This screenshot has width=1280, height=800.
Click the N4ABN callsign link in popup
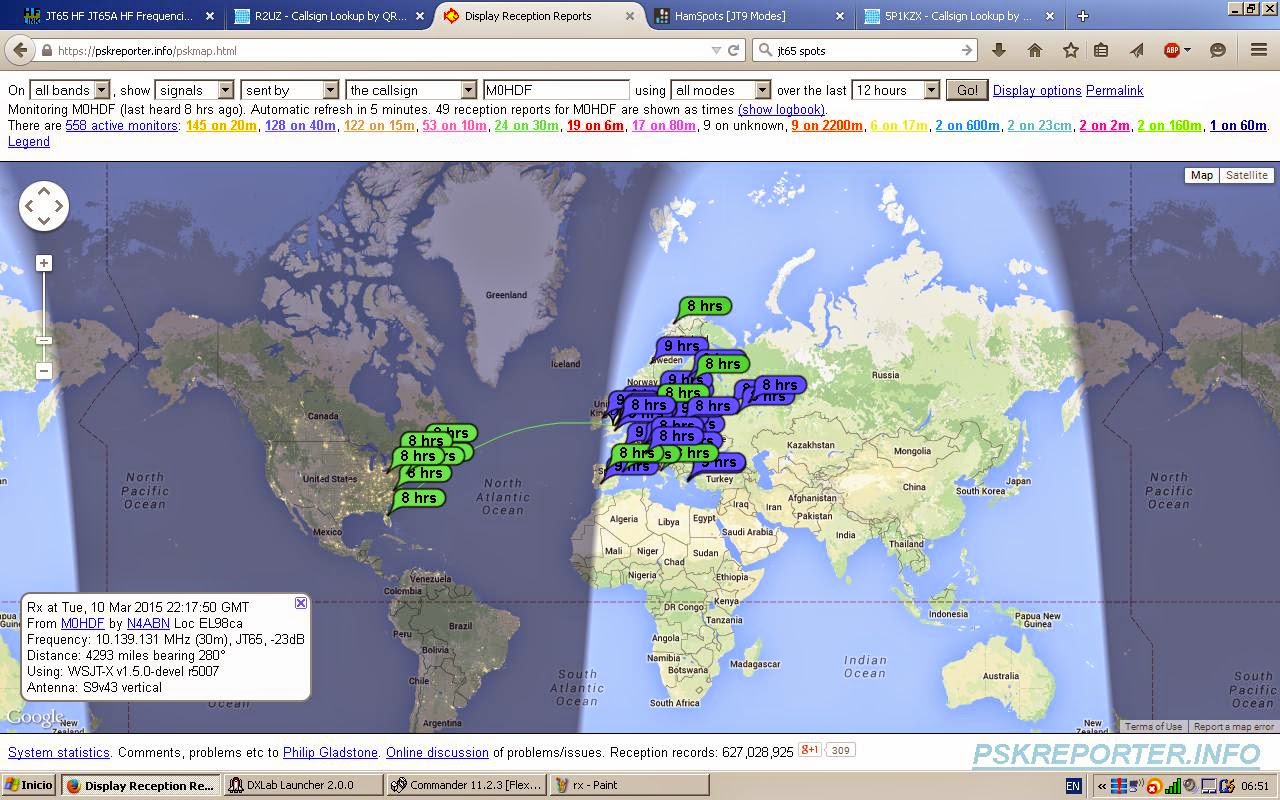pos(148,623)
